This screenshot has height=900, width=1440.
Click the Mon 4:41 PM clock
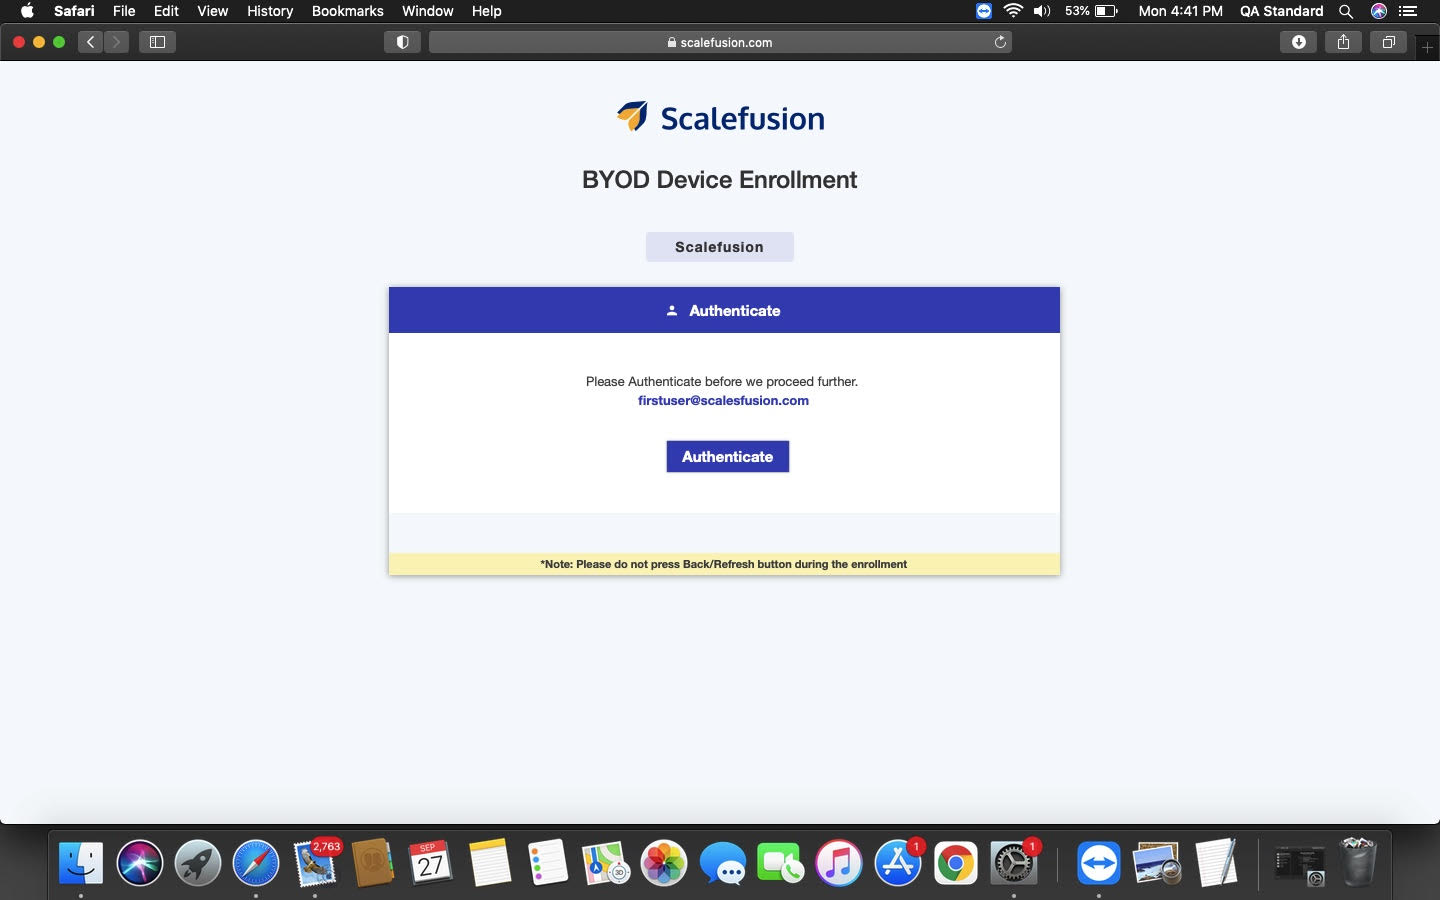click(x=1180, y=11)
